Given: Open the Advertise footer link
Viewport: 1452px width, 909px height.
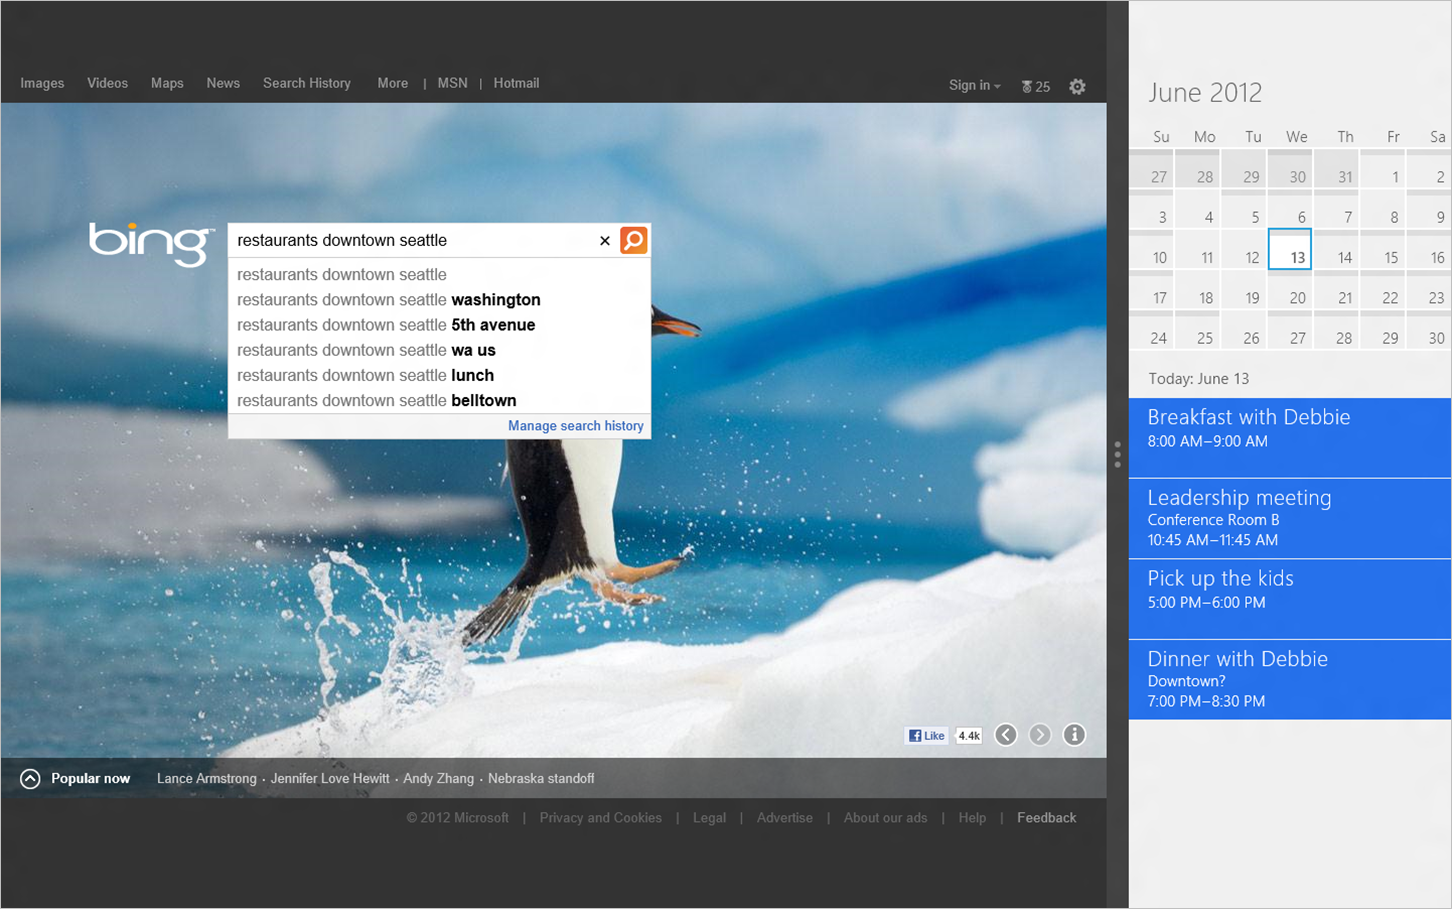Looking at the screenshot, I should coord(784,818).
